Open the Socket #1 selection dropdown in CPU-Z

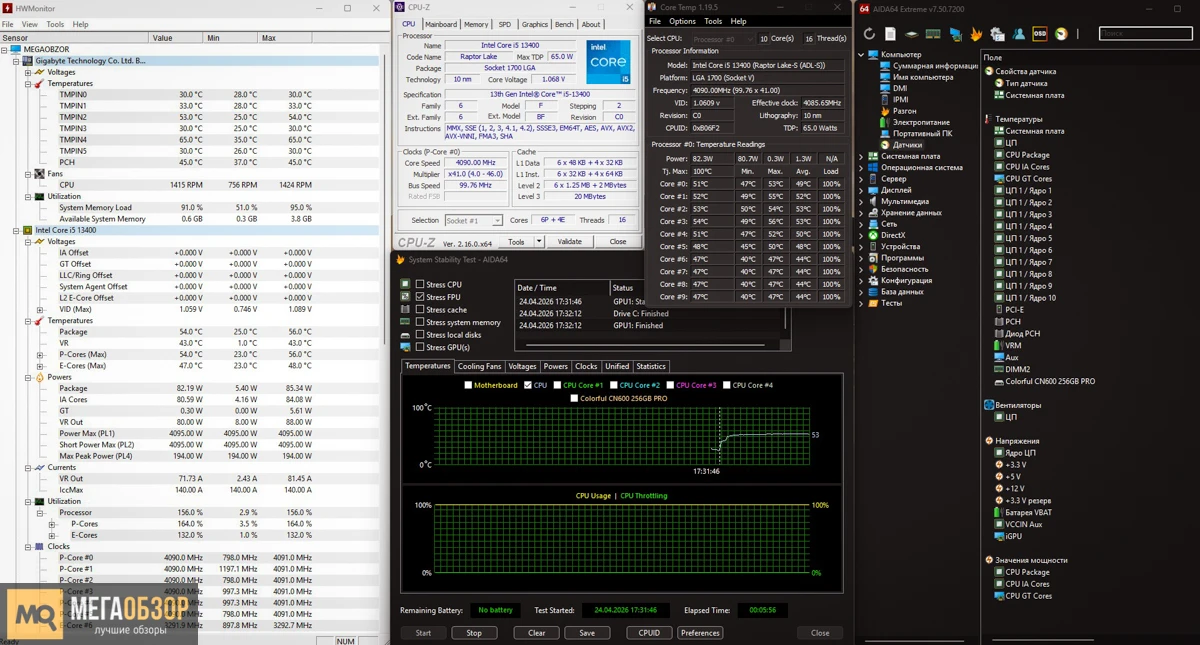point(473,221)
